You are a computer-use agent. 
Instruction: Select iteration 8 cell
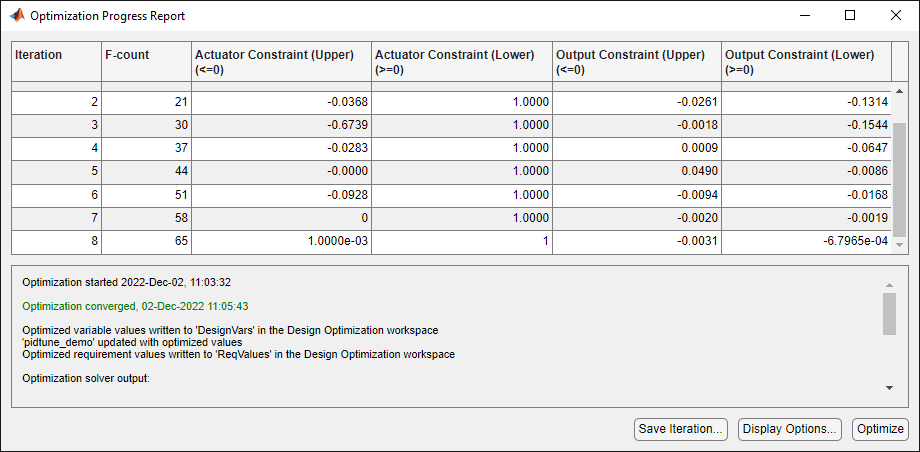coord(57,241)
